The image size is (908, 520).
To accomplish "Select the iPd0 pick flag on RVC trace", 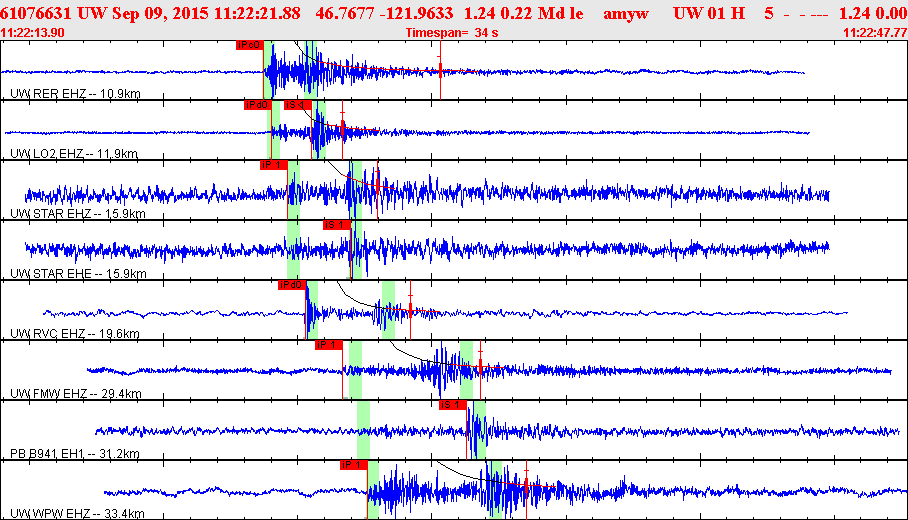I will 291,285.
